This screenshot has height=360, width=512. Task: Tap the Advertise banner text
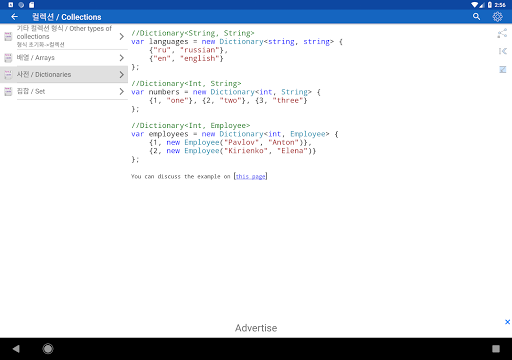click(256, 328)
